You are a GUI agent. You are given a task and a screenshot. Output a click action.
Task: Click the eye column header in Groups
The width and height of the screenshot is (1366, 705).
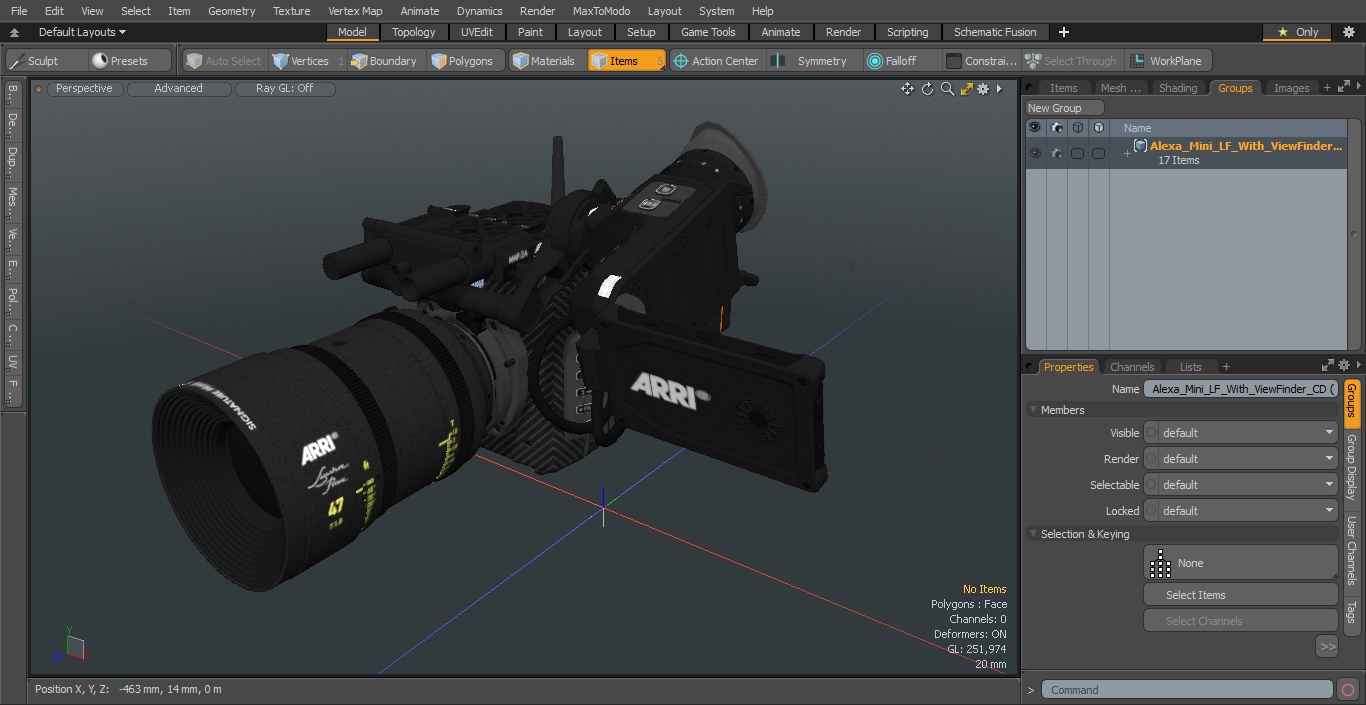coord(1035,128)
